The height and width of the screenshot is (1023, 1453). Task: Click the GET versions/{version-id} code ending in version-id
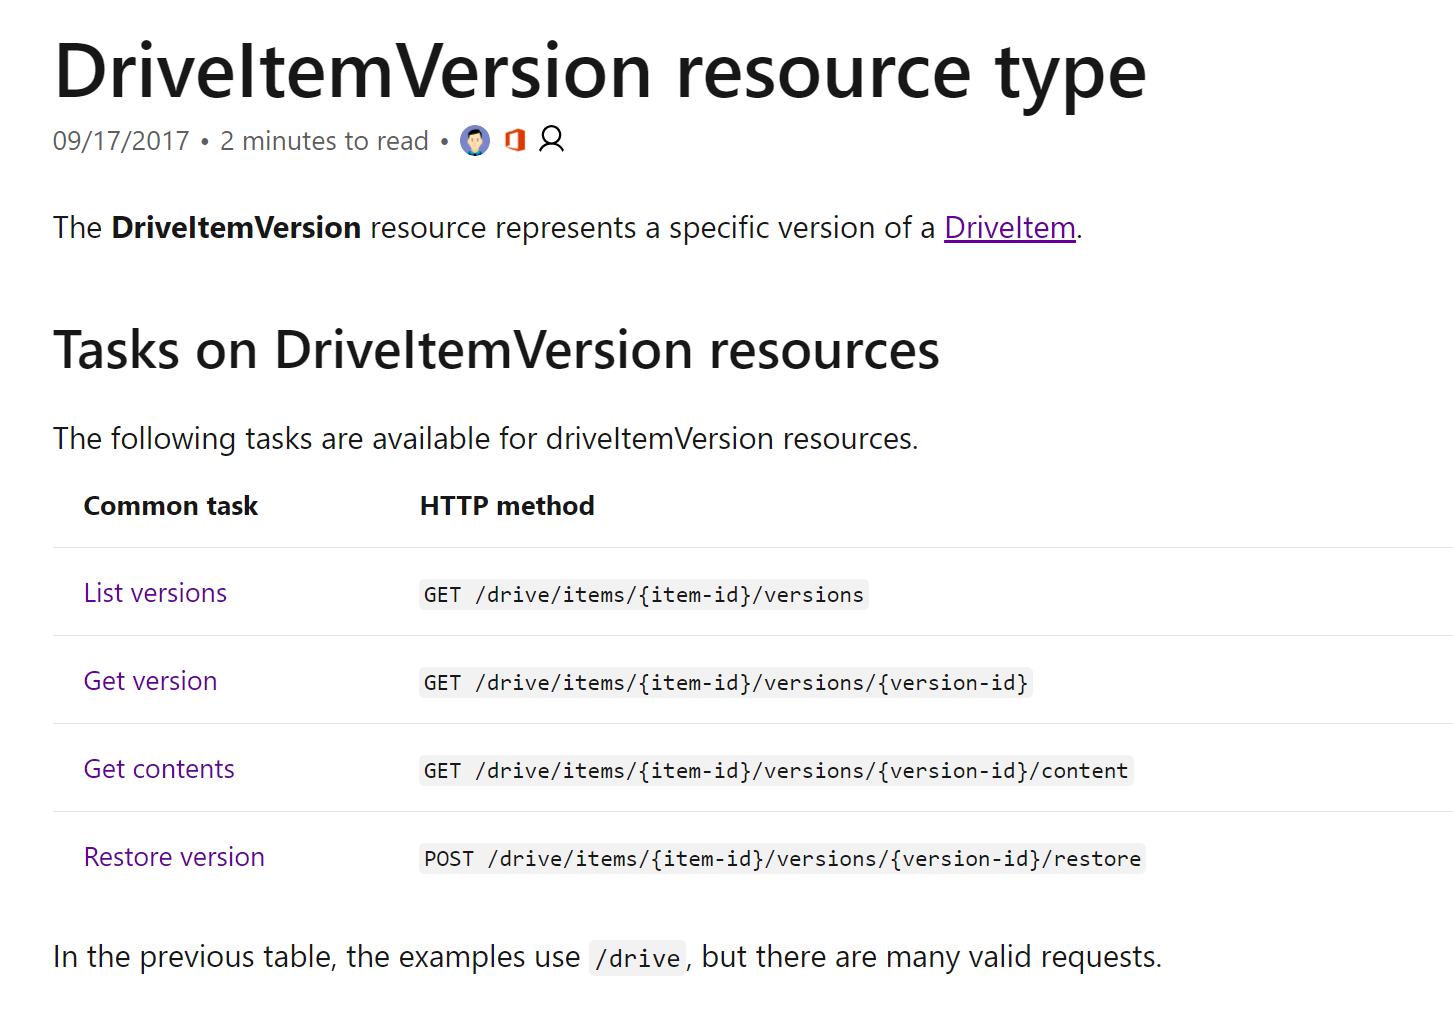pos(726,683)
